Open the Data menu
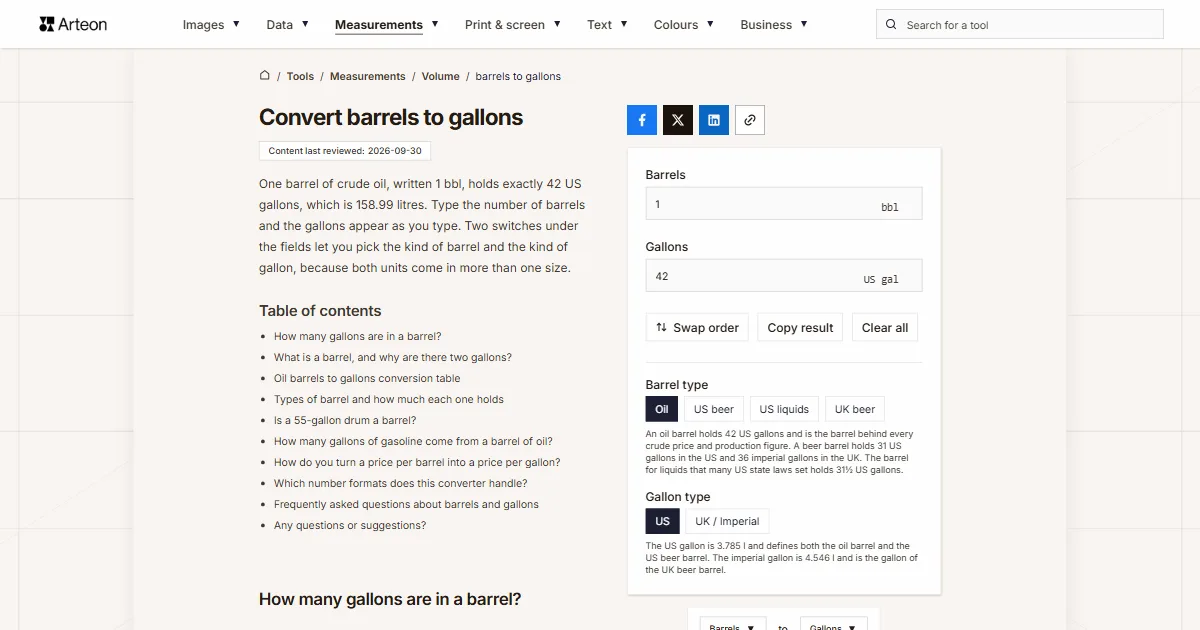This screenshot has width=1200, height=630. point(288,25)
